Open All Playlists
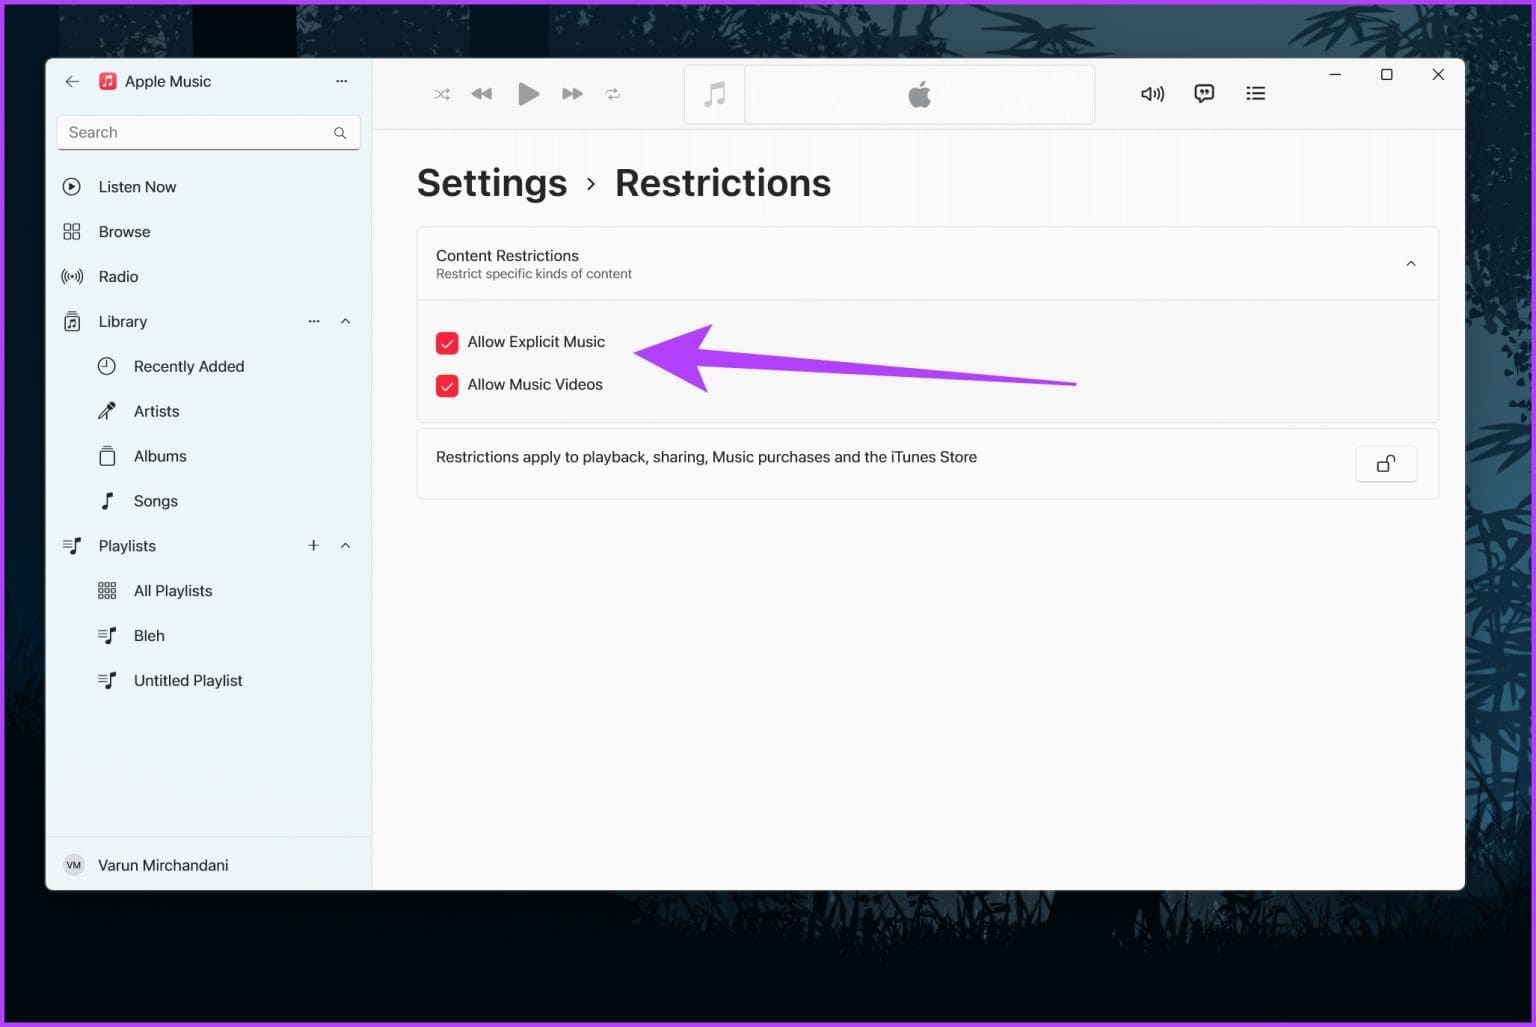The image size is (1536, 1027). 208,591
